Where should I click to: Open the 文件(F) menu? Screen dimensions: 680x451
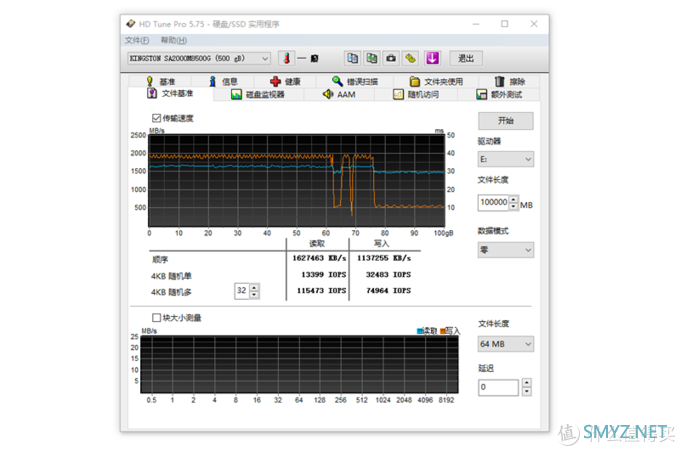click(137, 40)
